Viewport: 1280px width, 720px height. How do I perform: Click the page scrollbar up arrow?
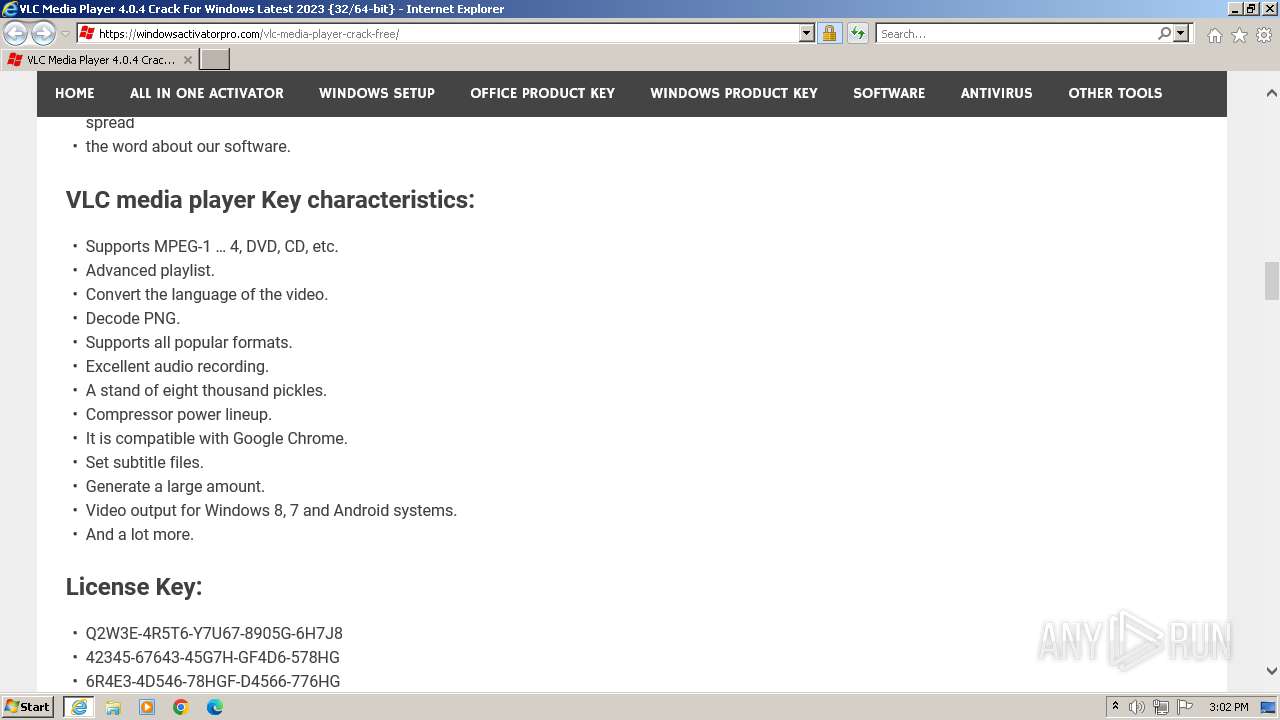(1271, 93)
